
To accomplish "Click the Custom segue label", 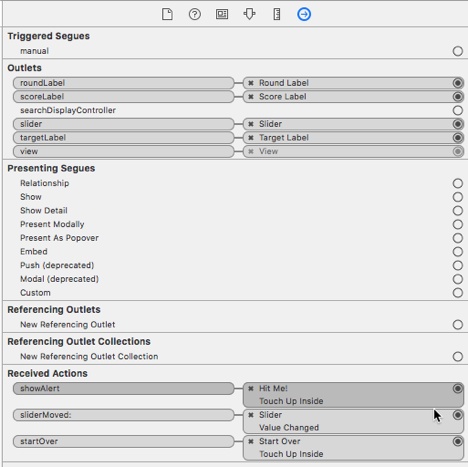I will click(x=35, y=293).
